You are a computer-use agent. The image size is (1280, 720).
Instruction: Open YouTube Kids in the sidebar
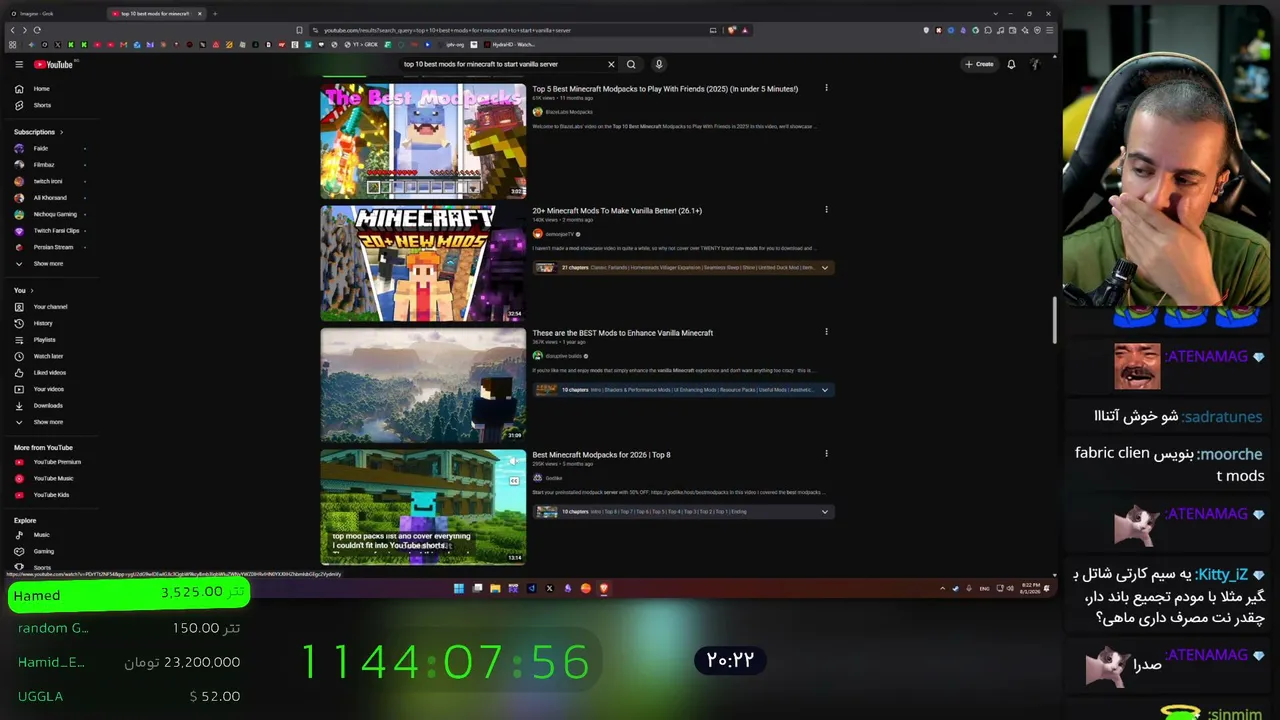click(x=50, y=495)
